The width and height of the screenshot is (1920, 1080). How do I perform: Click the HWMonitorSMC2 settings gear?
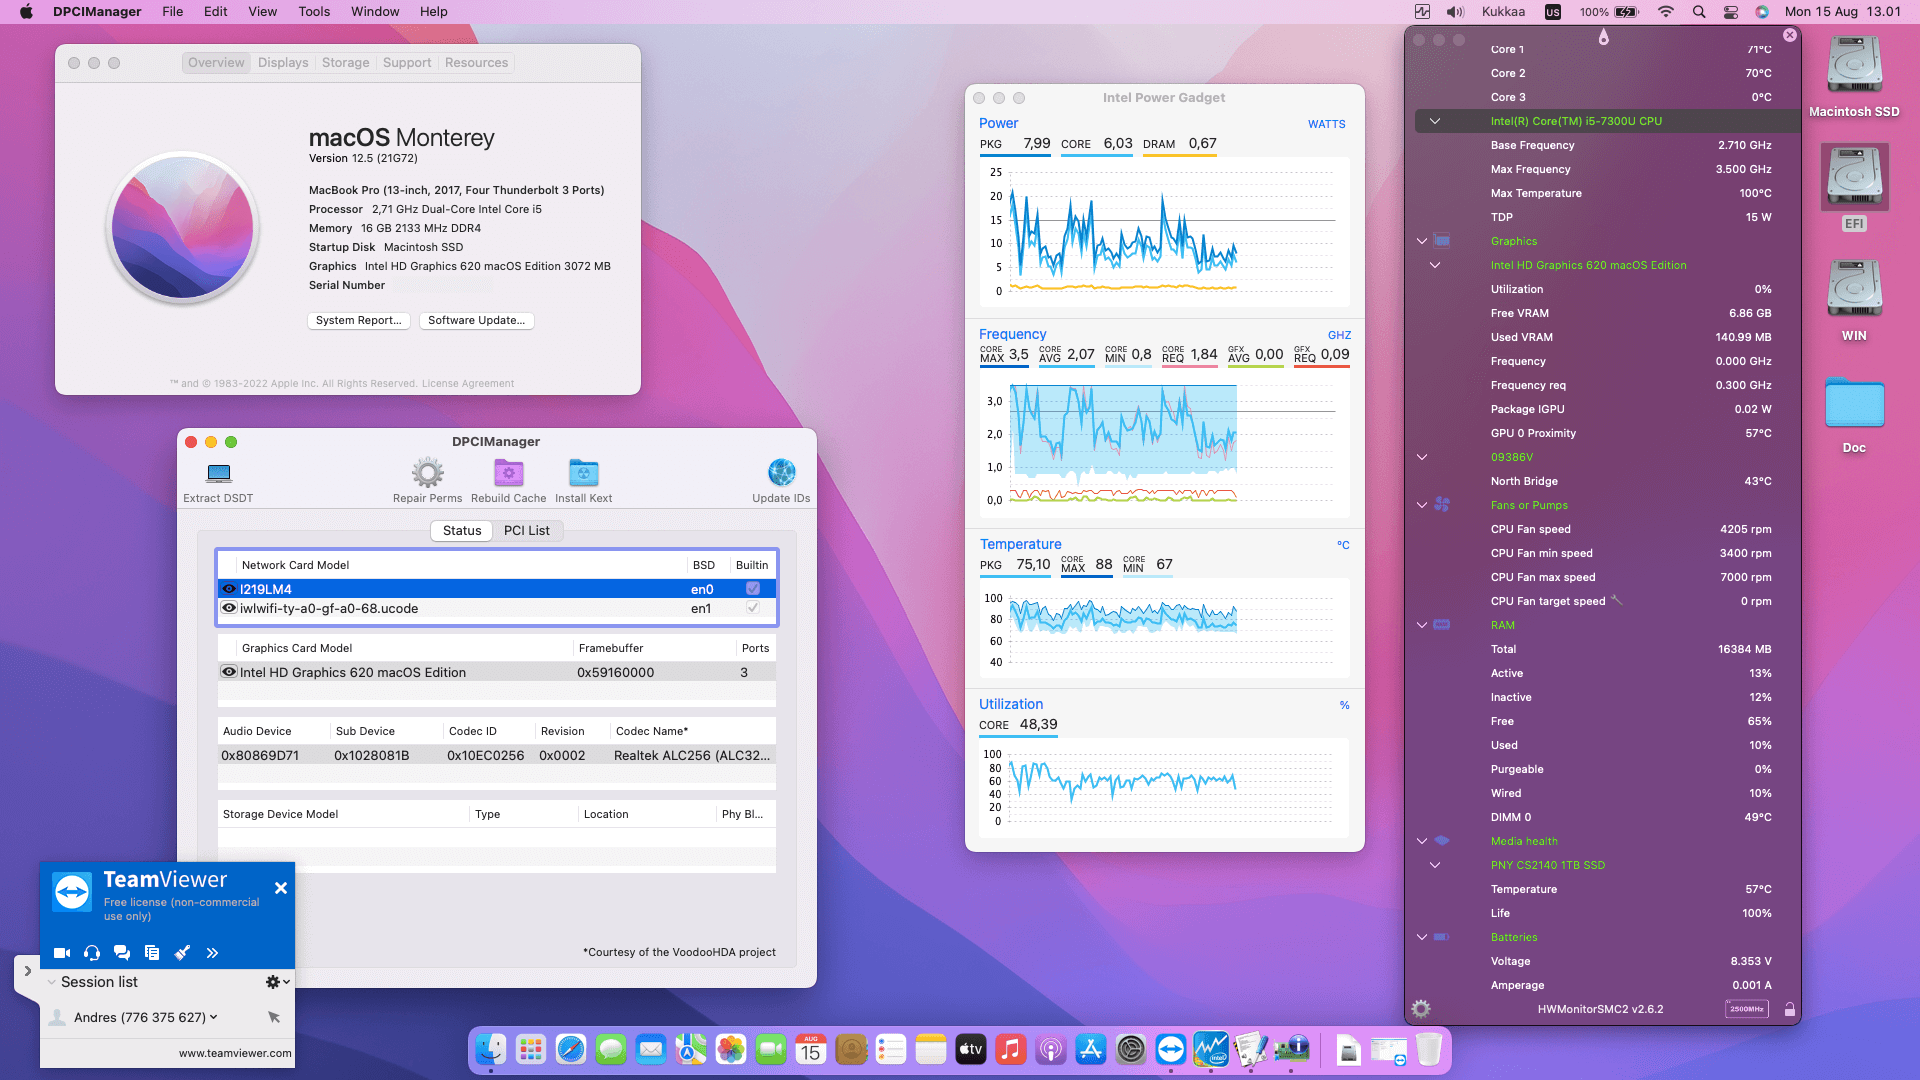coord(1420,1009)
